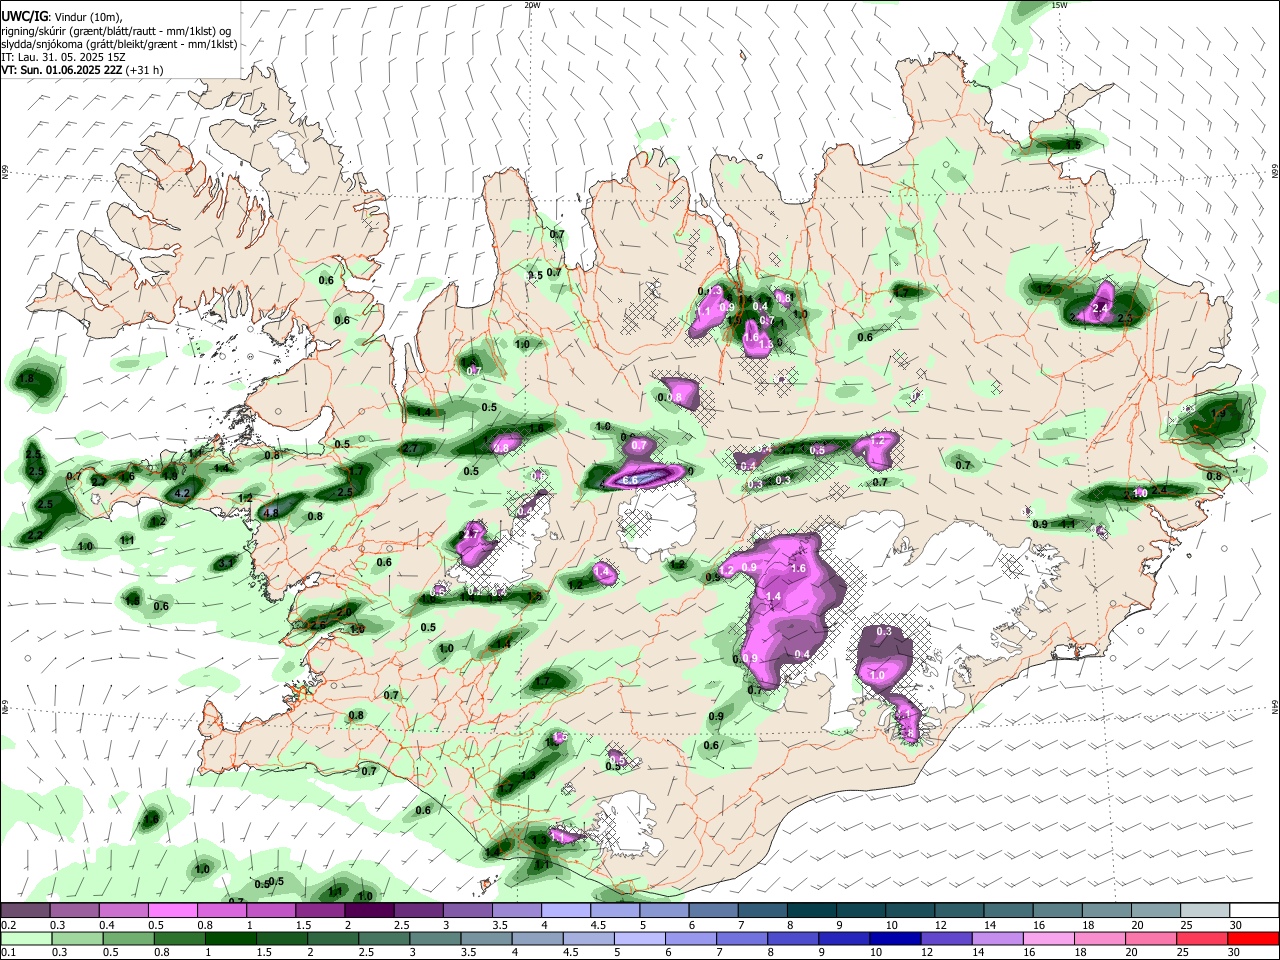This screenshot has width=1280, height=960.
Task: Click the 4.2 precipitation value on the map
Action: (182, 494)
